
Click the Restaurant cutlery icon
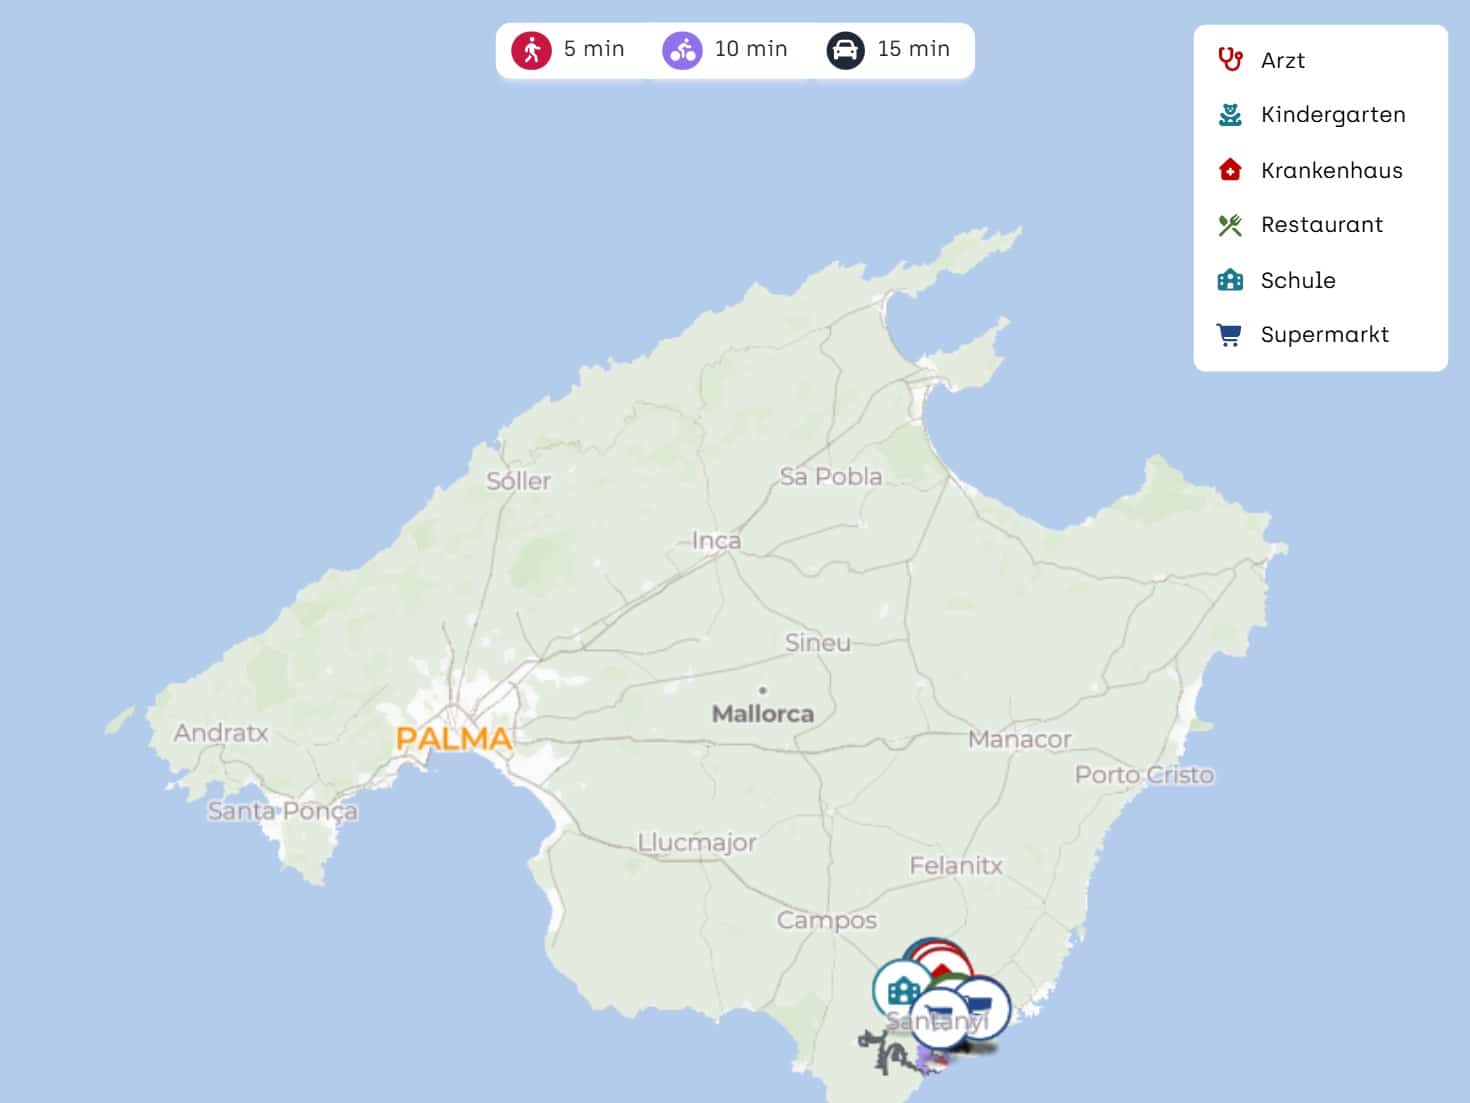click(x=1229, y=224)
